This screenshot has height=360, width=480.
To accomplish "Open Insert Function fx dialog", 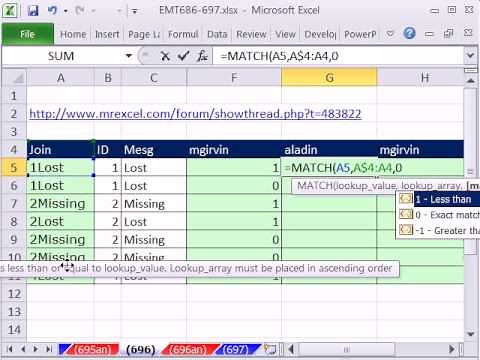I will [203, 56].
